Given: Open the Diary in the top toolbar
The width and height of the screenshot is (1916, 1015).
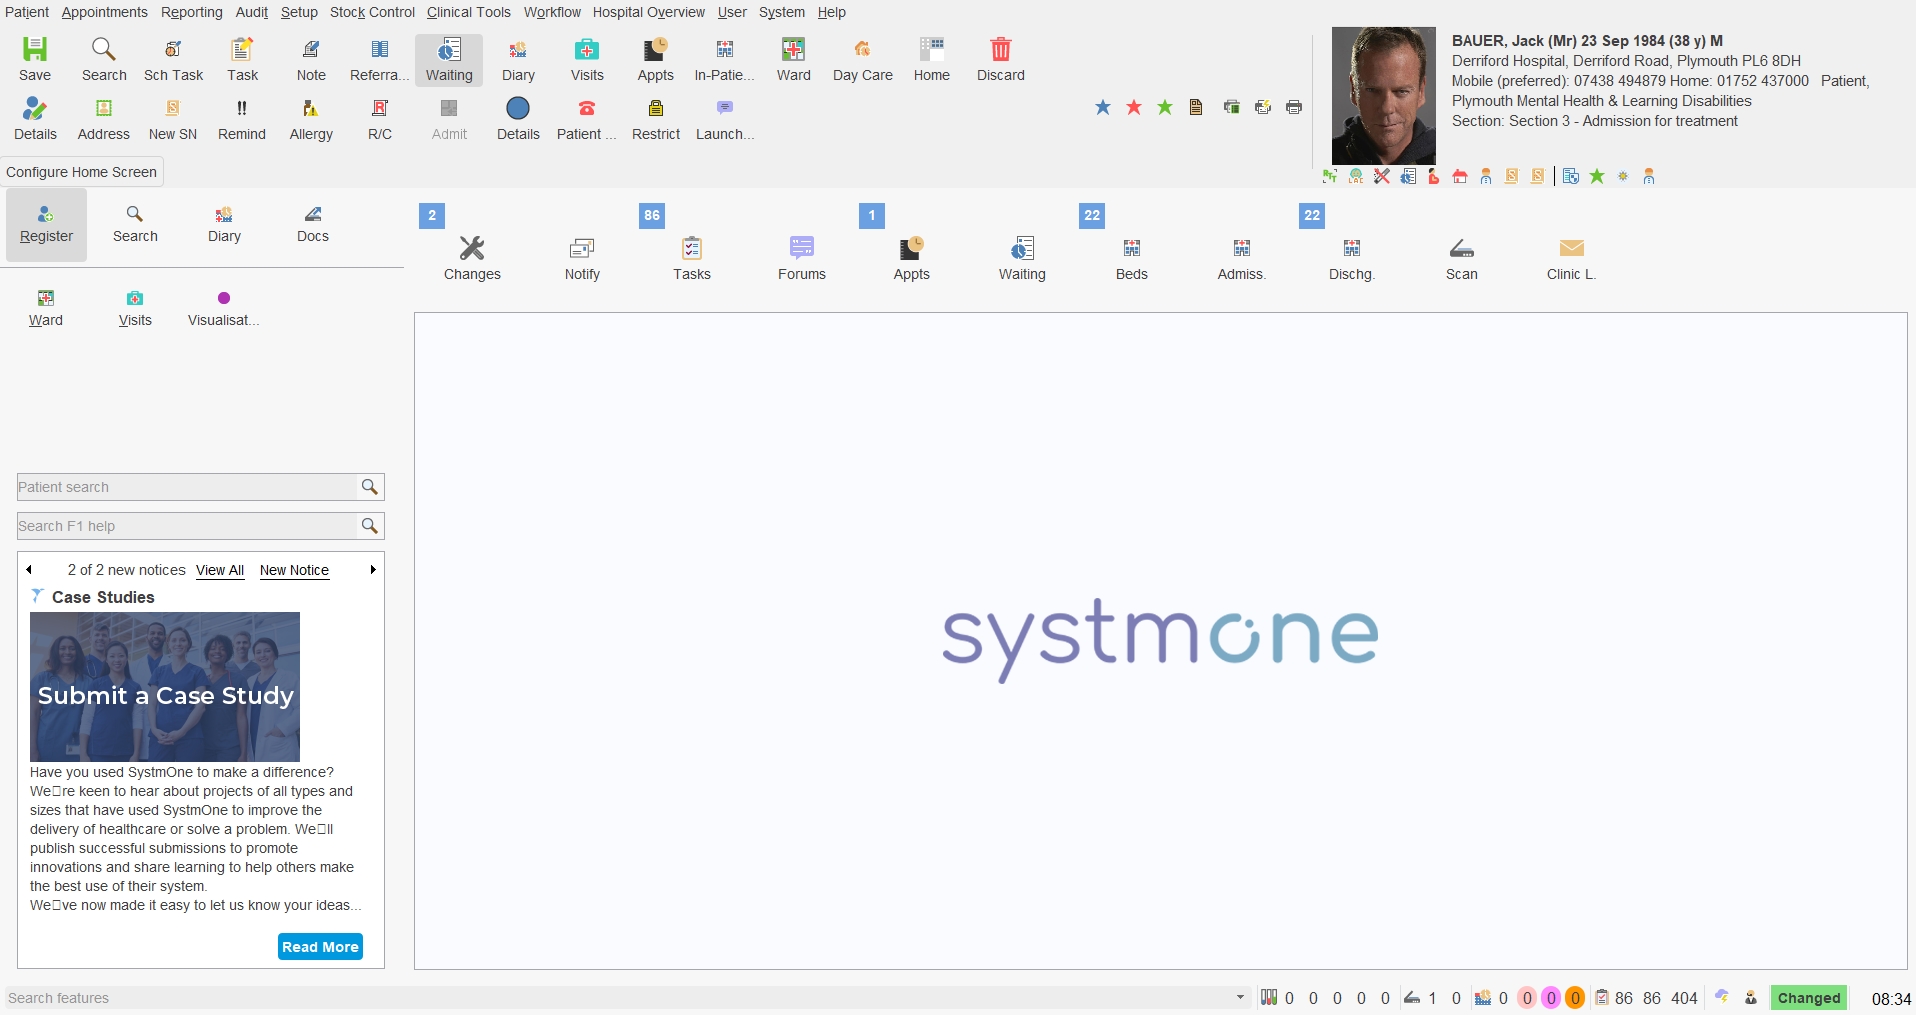Looking at the screenshot, I should pos(518,60).
